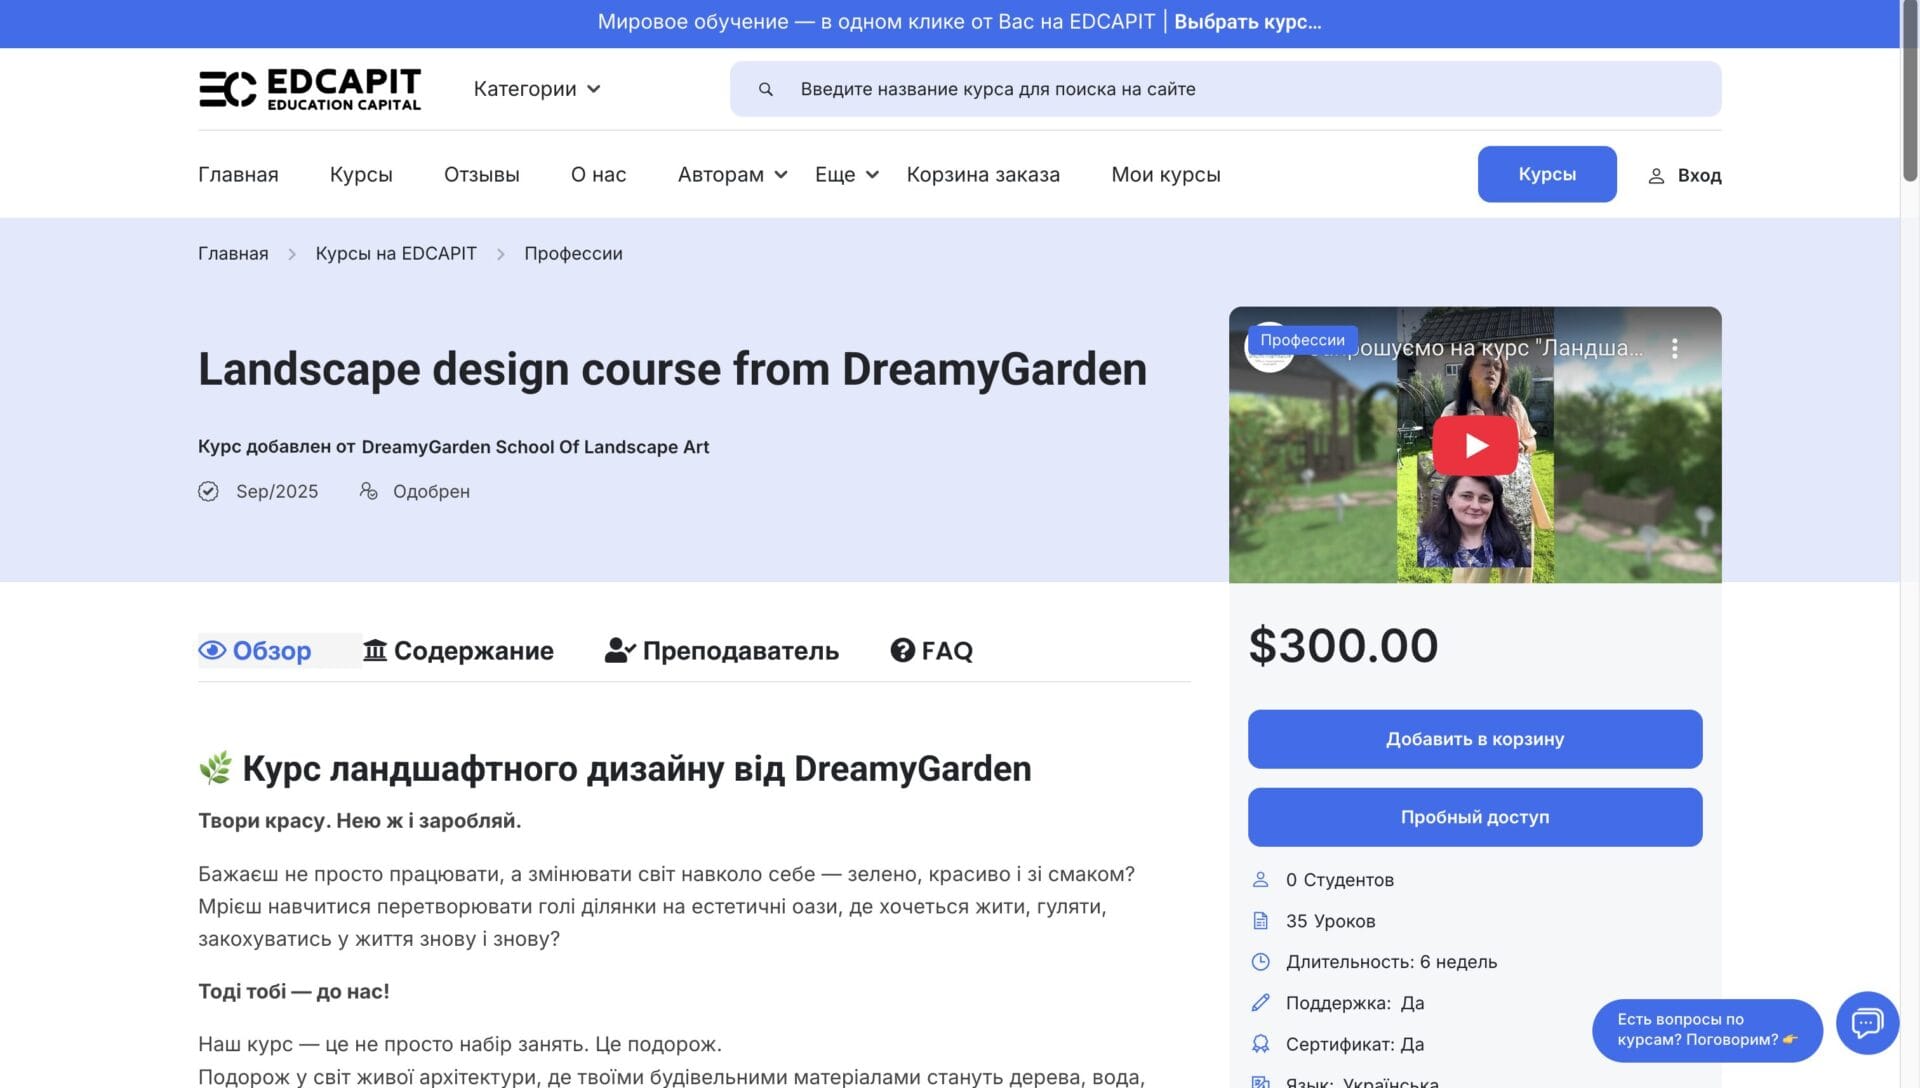1920x1088 pixels.
Task: Click the Есть вопросы по курсам chat prompt
Action: [1707, 1030]
